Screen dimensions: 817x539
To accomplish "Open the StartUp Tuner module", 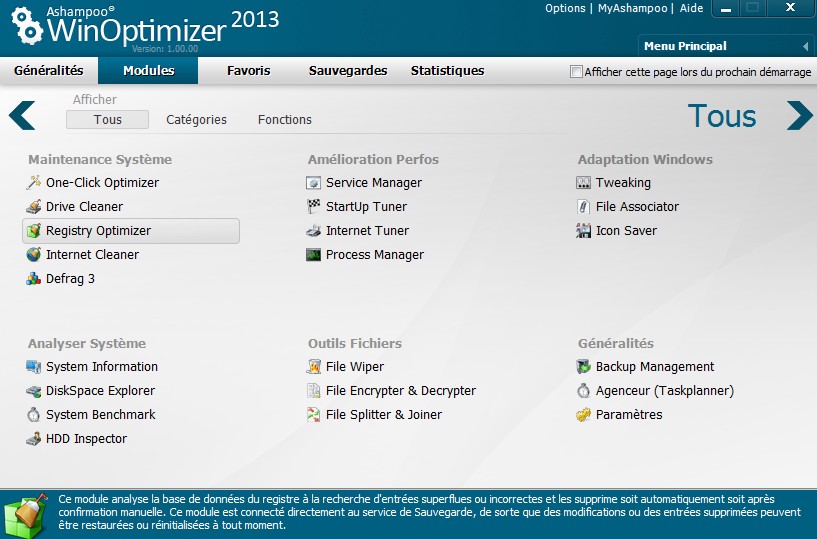I will pyautogui.click(x=366, y=206).
